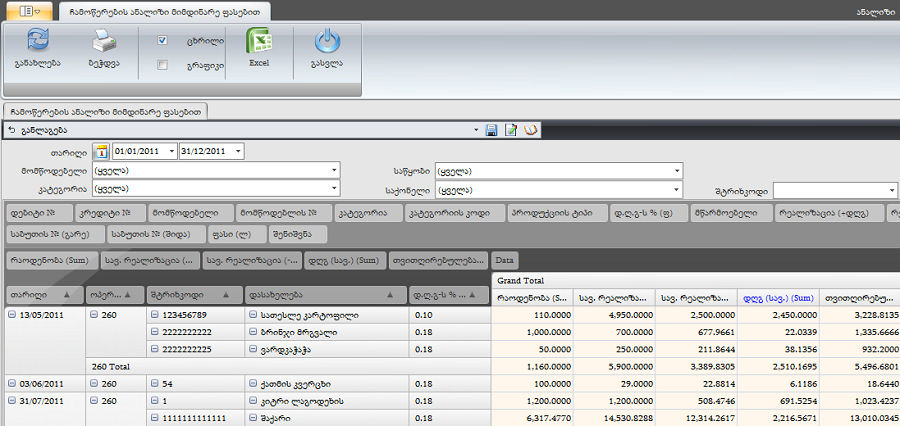Click the შტრიხკოდი input field

click(x=828, y=190)
